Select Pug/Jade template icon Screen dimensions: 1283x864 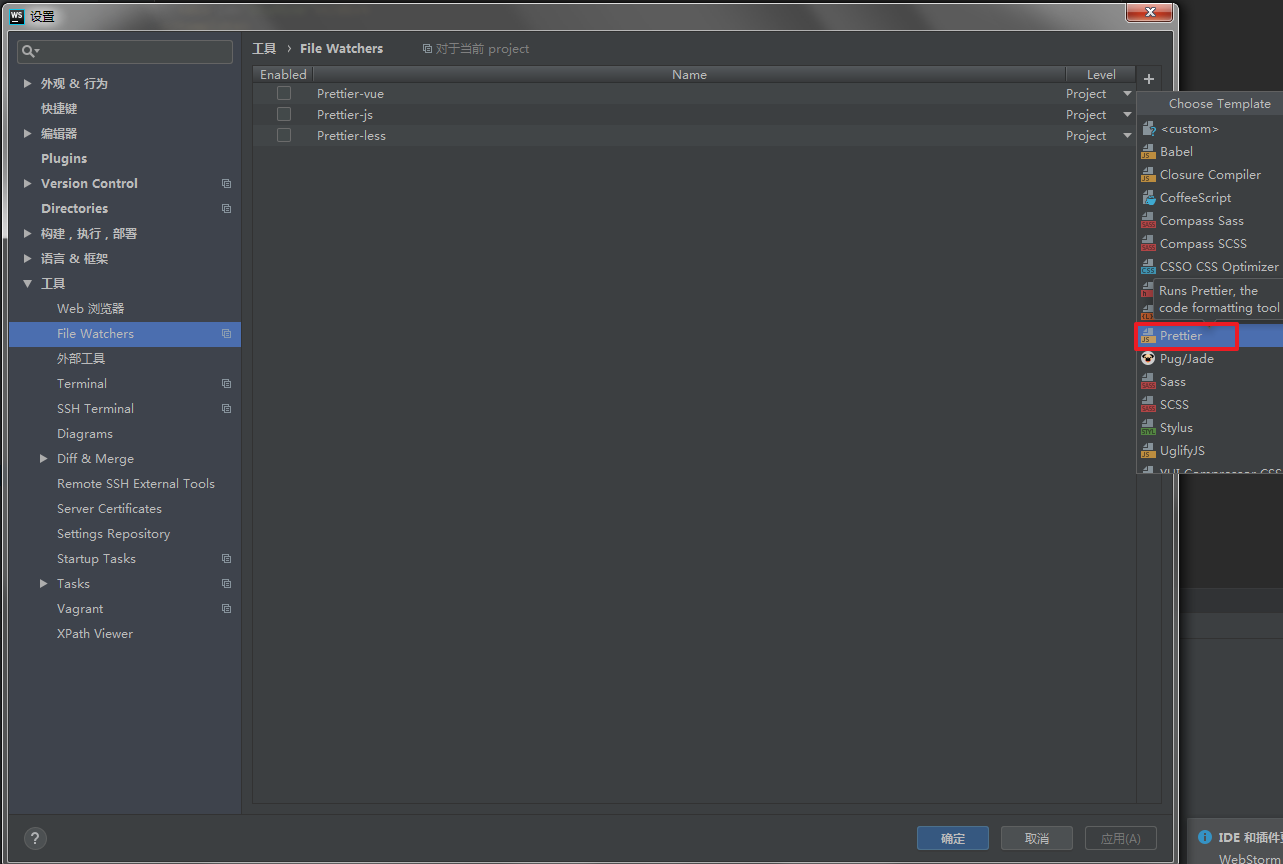pos(1149,359)
